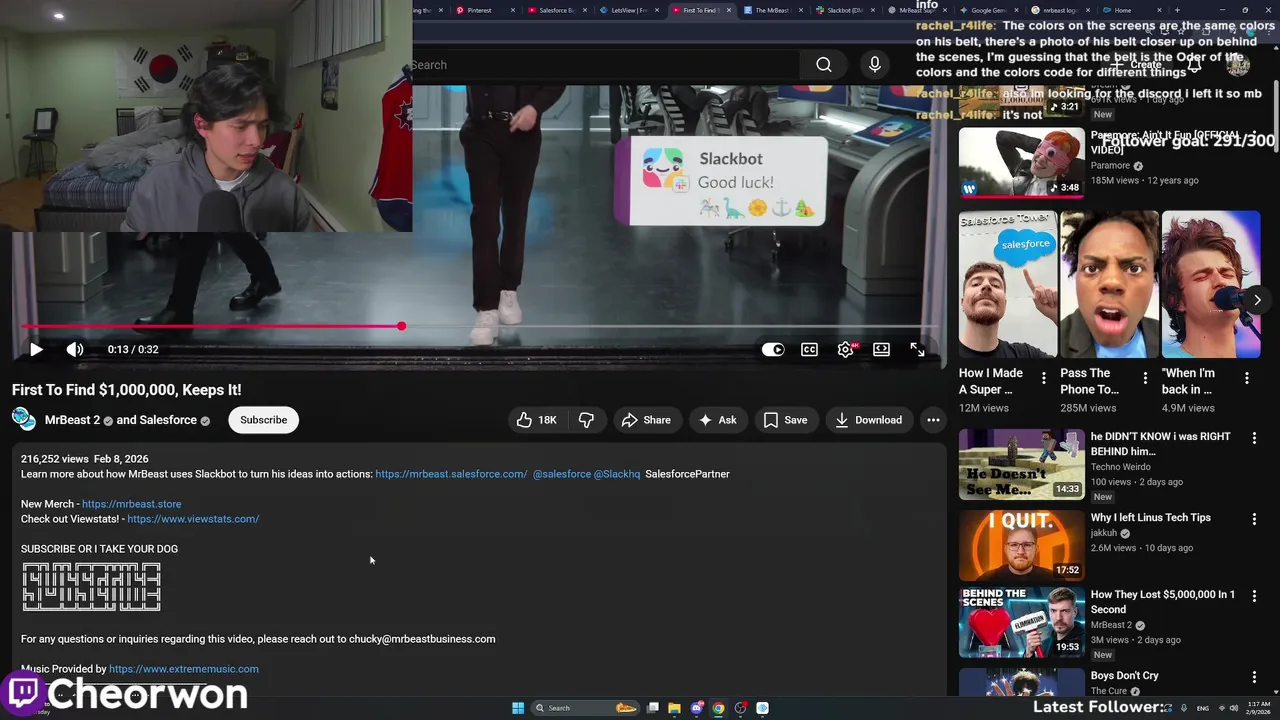Turn on closed captions
Screen dimensions: 1280x720
click(x=809, y=349)
